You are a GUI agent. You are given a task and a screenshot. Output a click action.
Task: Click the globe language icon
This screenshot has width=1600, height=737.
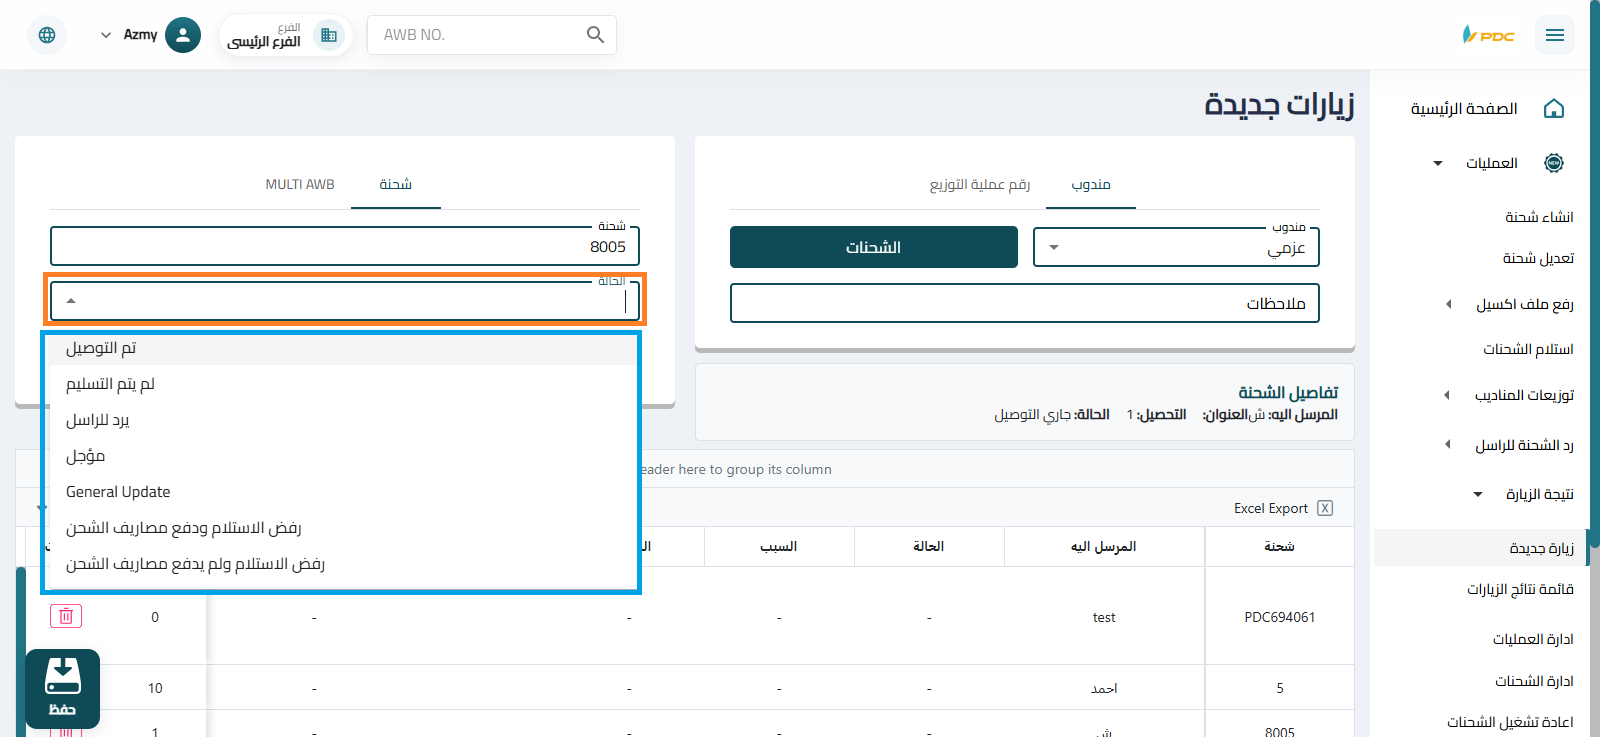[x=47, y=35]
